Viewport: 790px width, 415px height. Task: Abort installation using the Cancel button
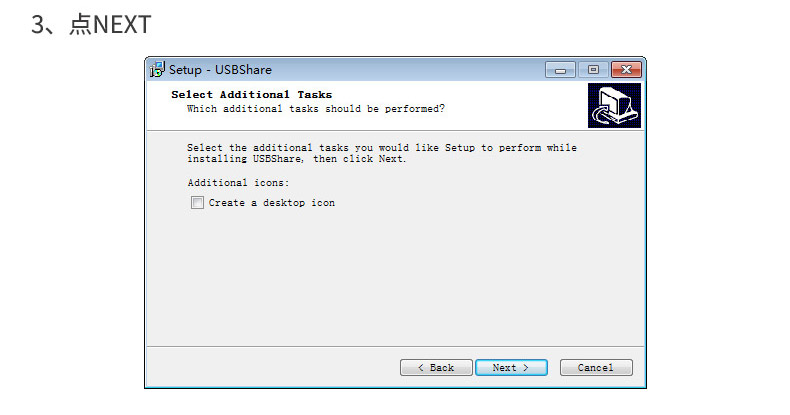(x=596, y=368)
